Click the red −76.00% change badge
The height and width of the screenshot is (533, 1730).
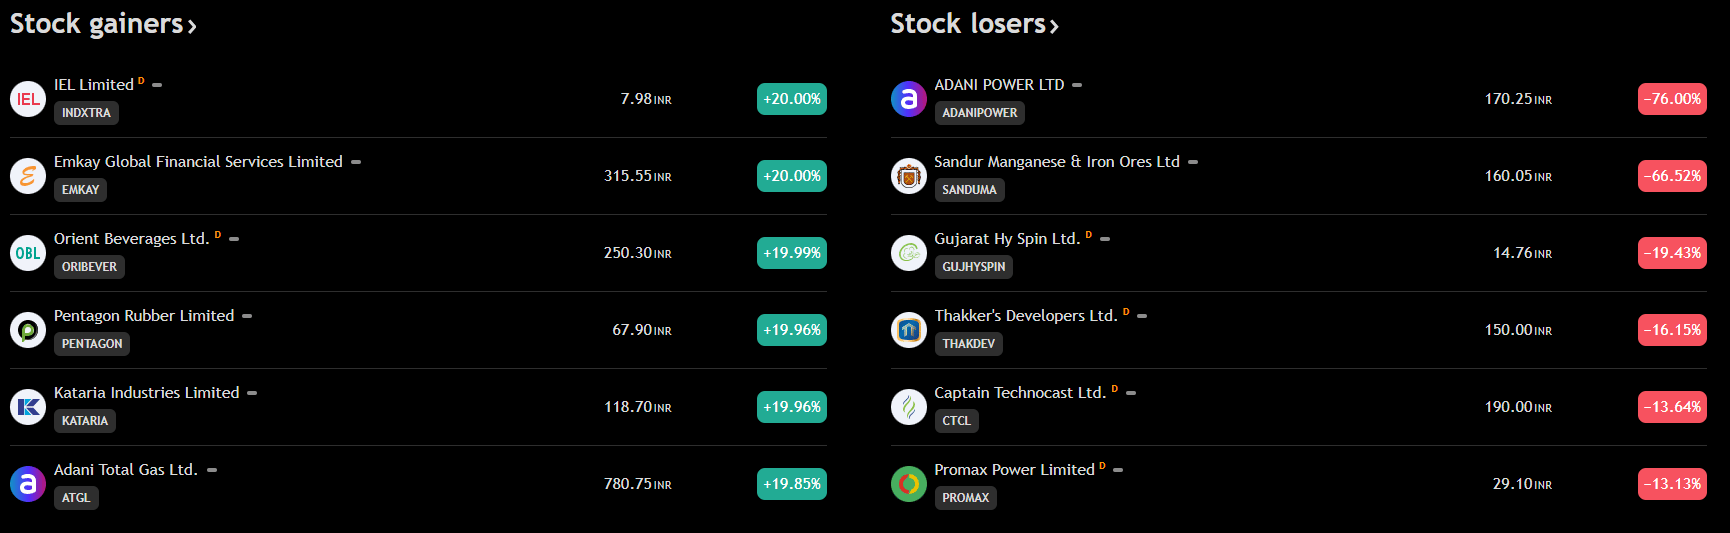(x=1672, y=99)
